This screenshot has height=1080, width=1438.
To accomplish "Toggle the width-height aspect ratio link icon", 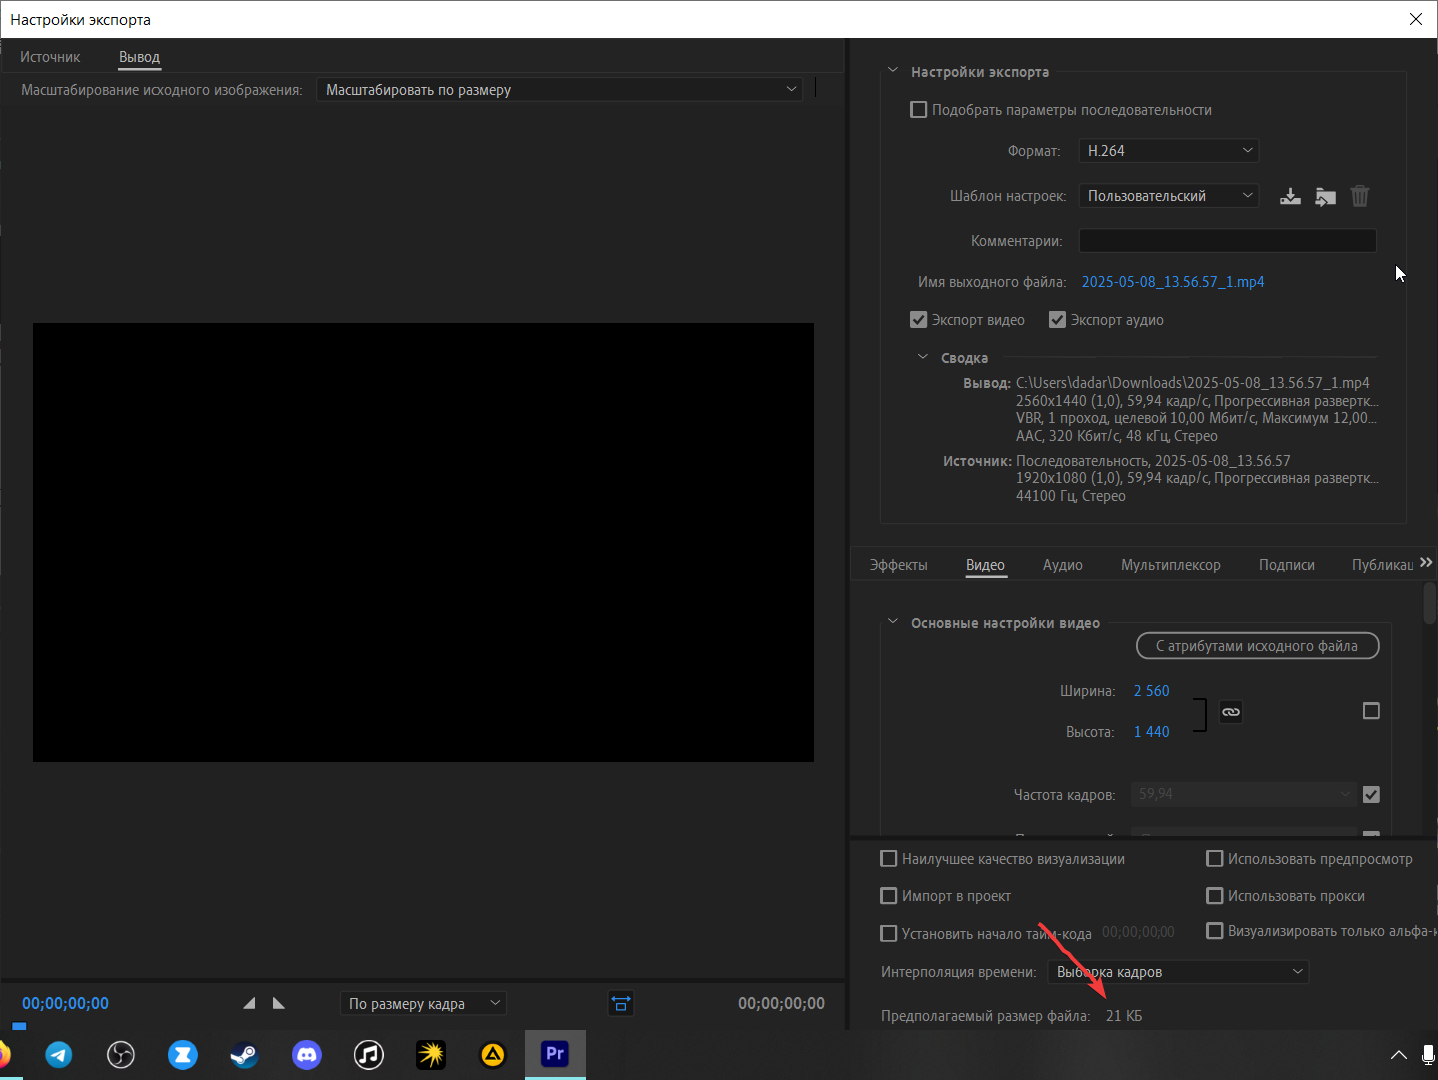I will click(1231, 712).
